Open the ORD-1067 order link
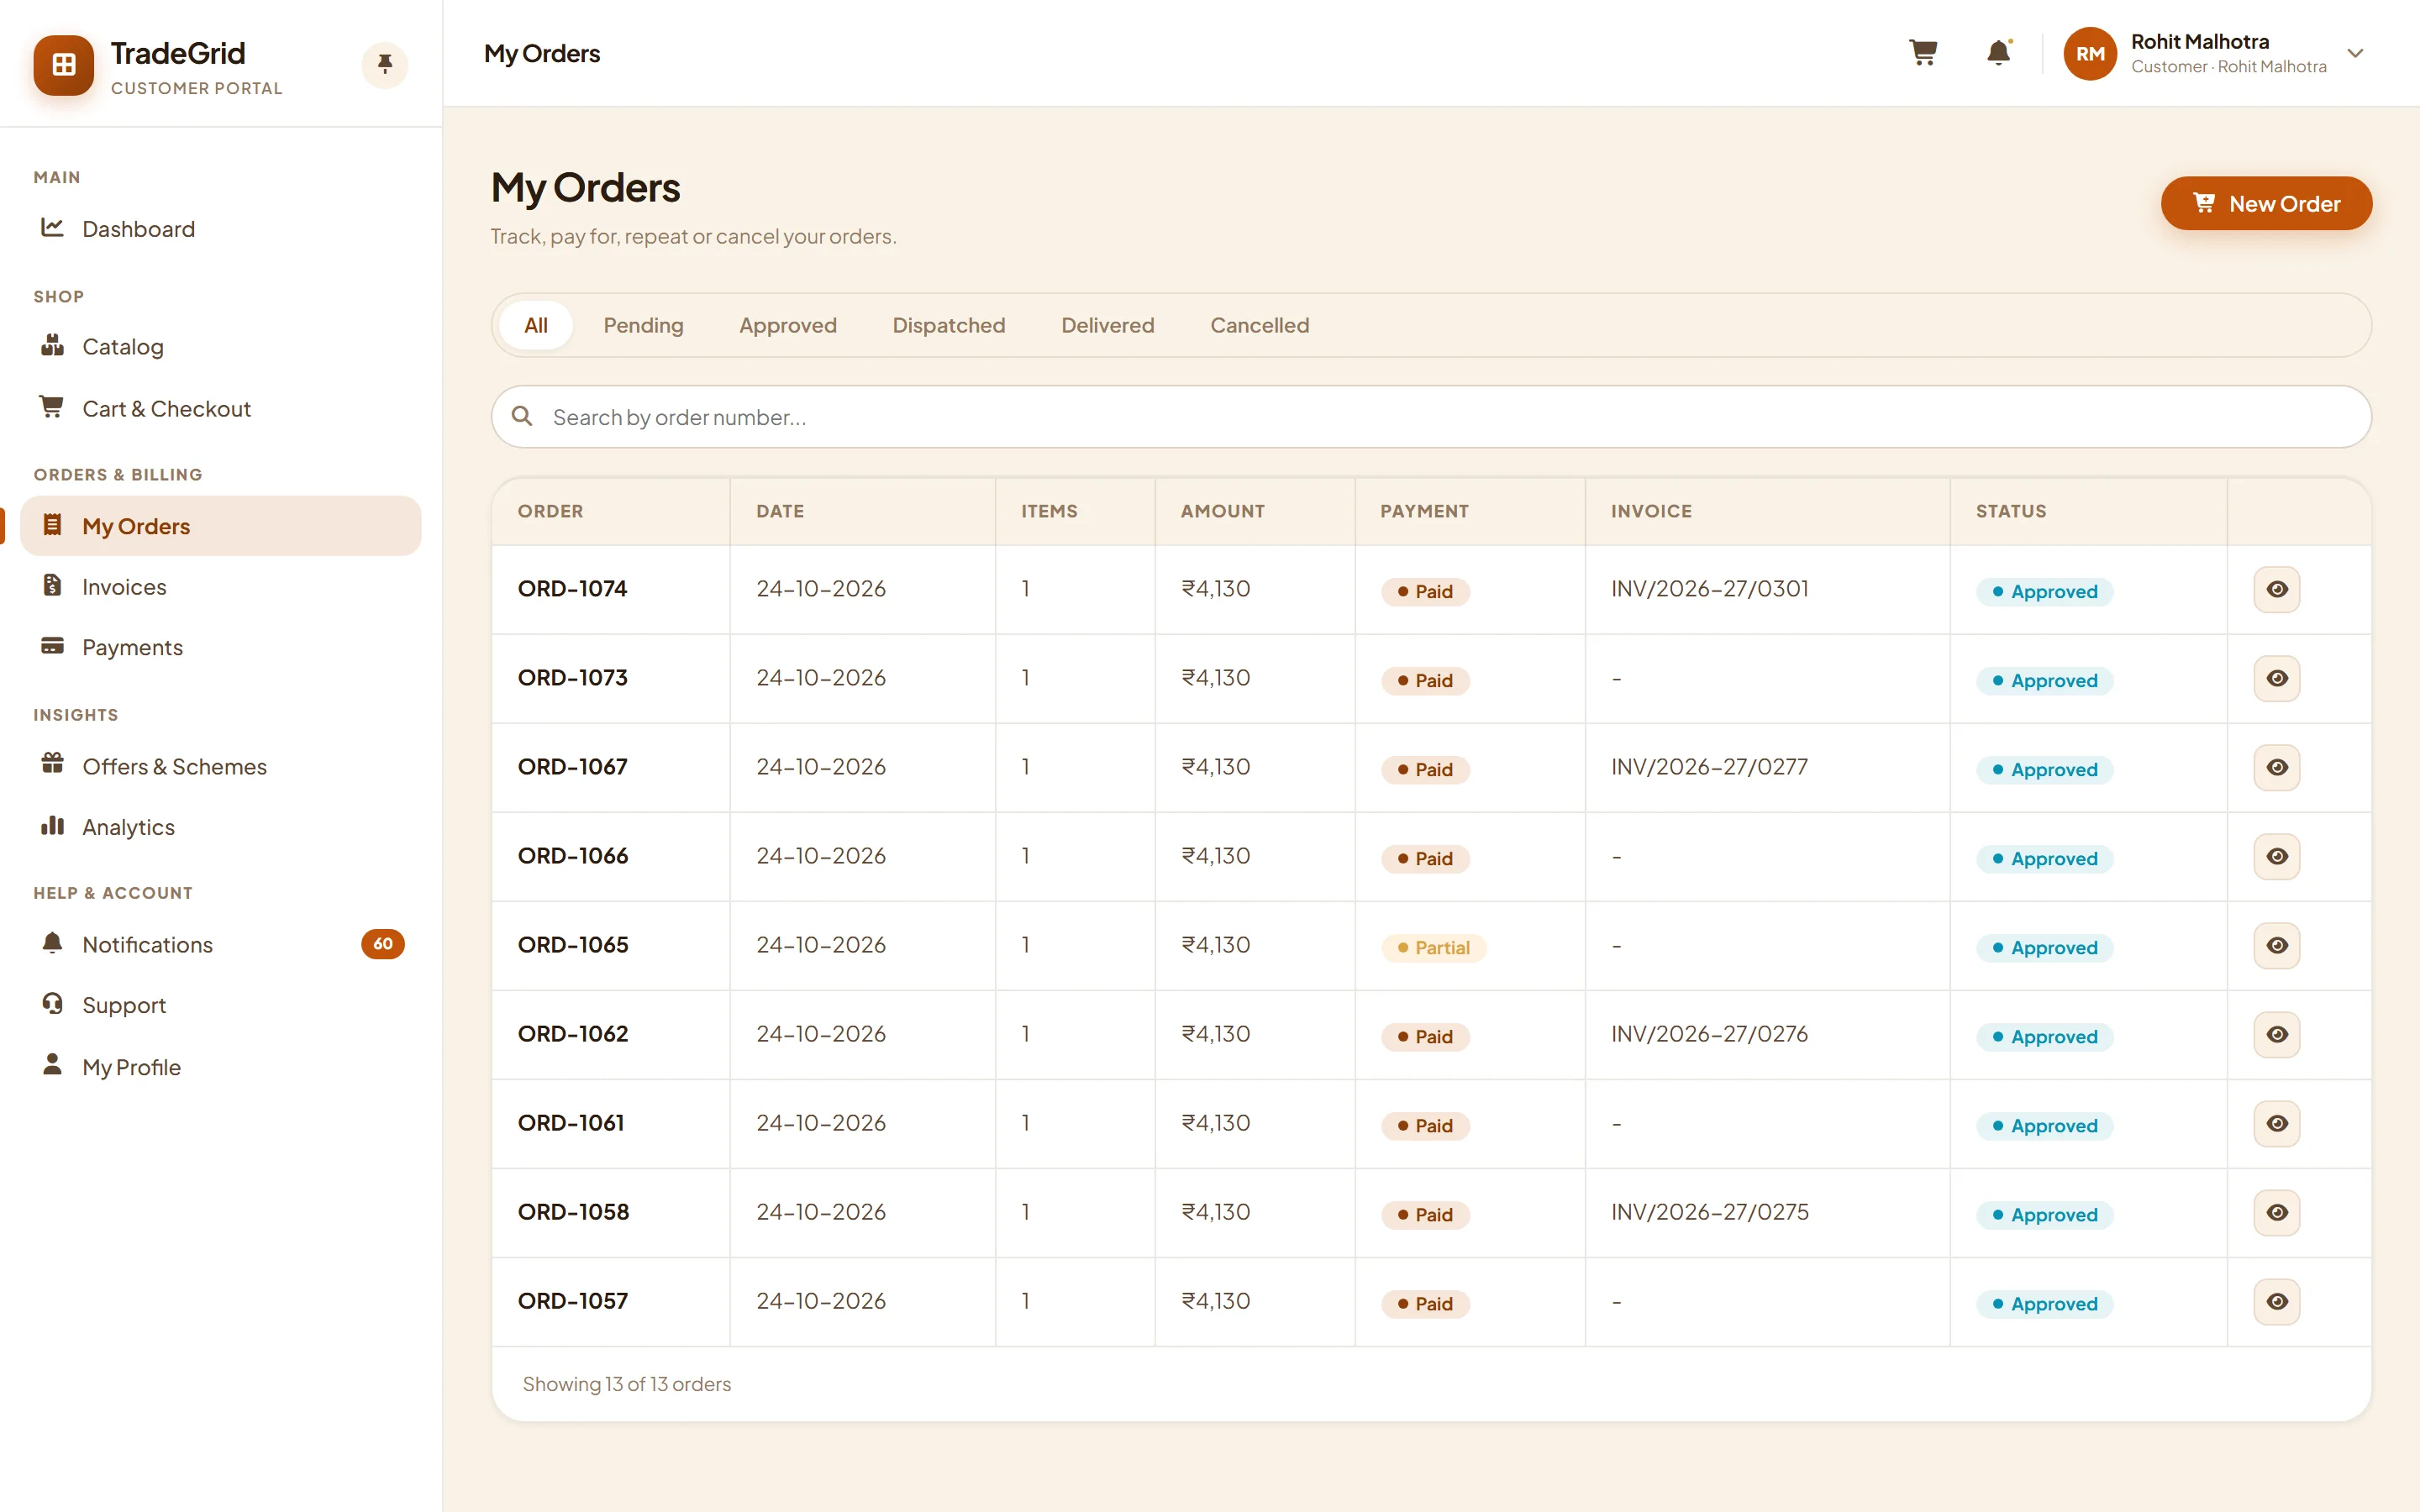The height and width of the screenshot is (1512, 2420). tap(572, 767)
